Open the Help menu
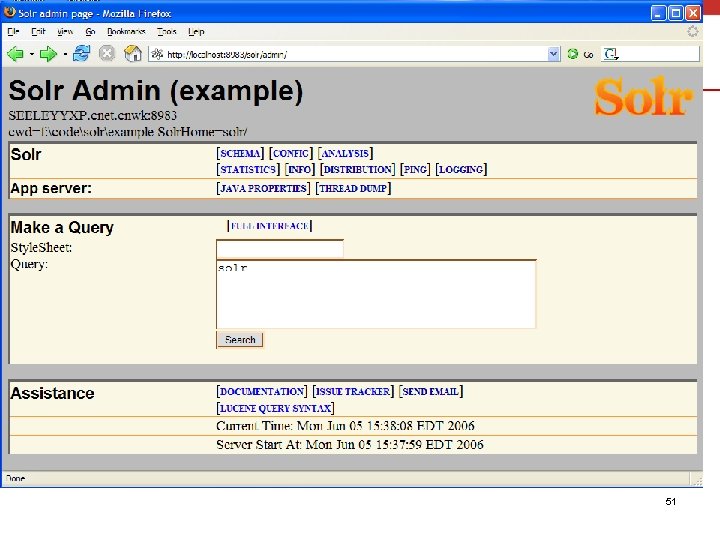This screenshot has height=540, width=720. pyautogui.click(x=196, y=32)
